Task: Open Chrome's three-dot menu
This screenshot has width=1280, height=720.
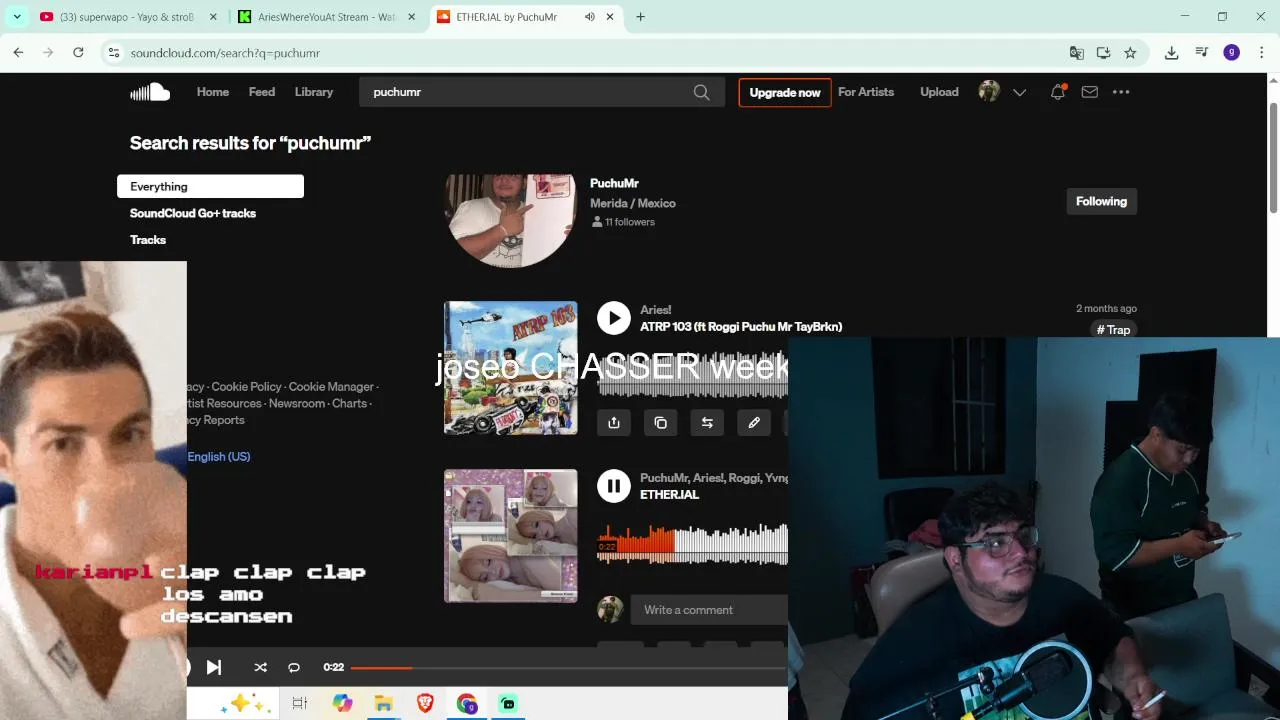Action: click(1261, 53)
